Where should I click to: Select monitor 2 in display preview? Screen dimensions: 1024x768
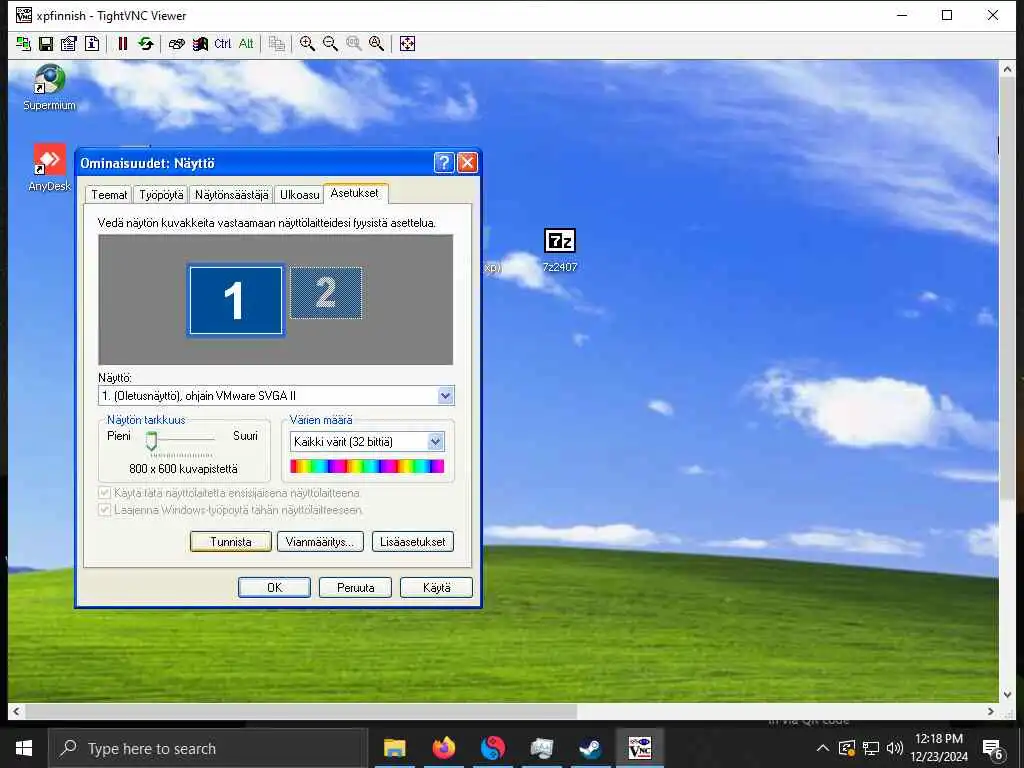[326, 293]
